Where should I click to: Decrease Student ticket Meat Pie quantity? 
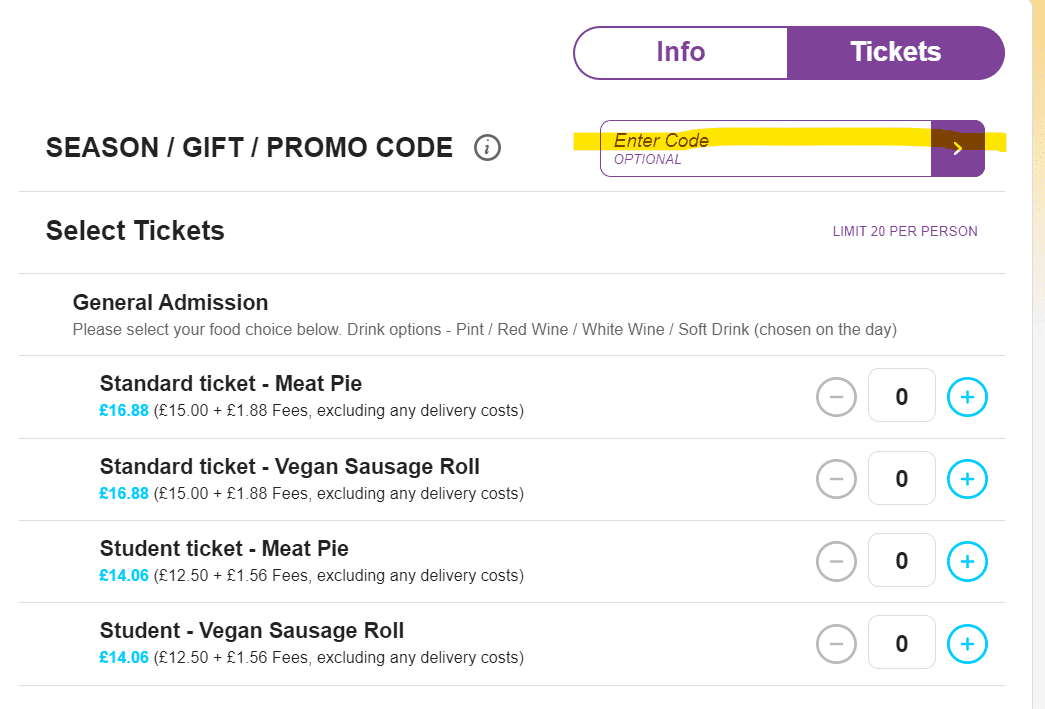(836, 561)
